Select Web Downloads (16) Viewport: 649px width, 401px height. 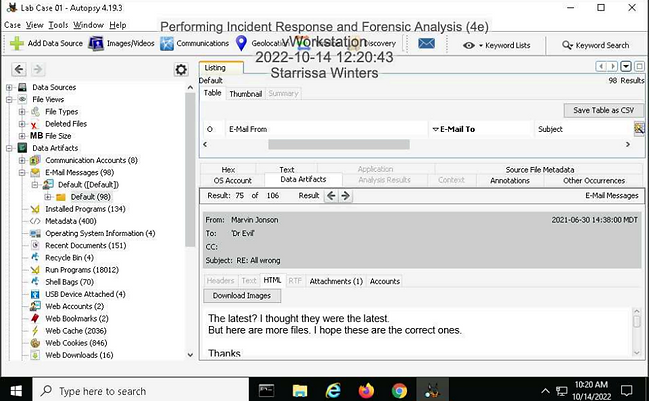pyautogui.click(x=79, y=355)
